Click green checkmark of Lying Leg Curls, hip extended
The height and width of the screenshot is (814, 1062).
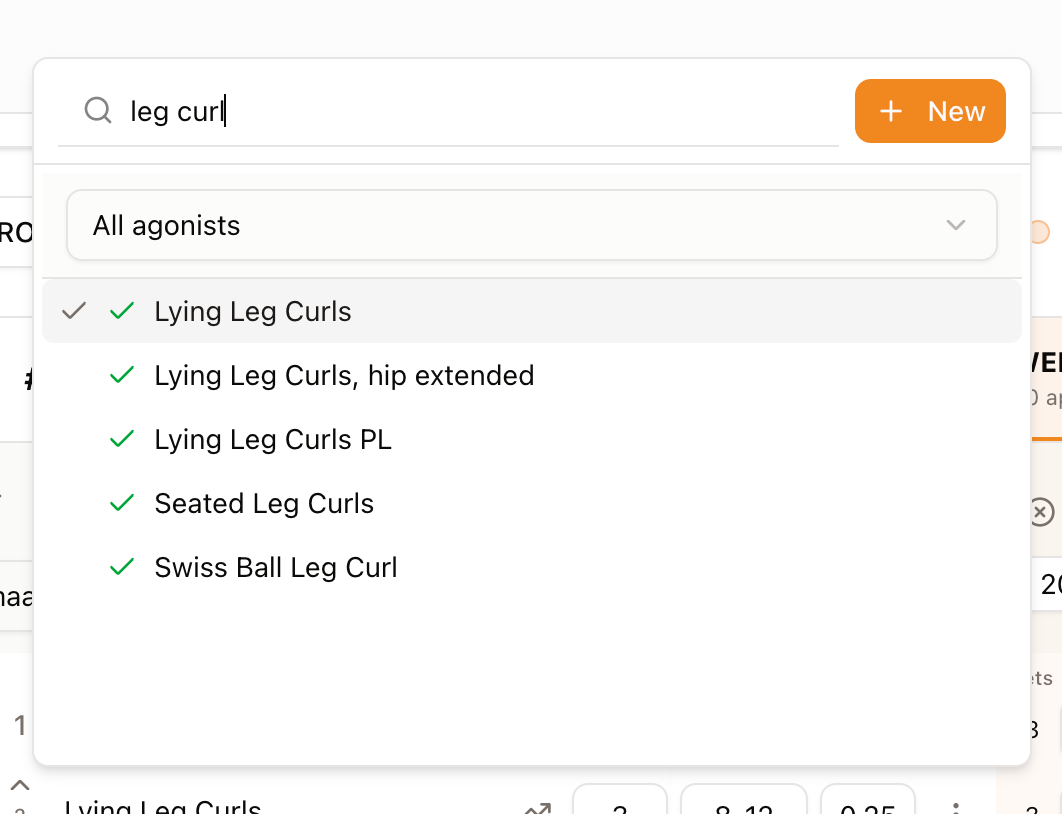(122, 375)
